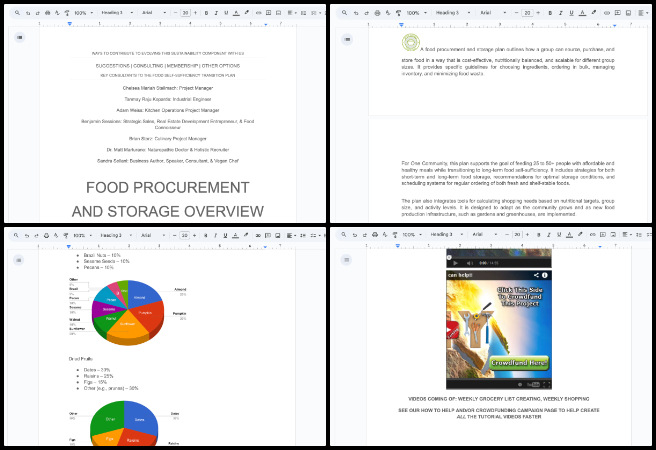656x450 pixels.
Task: Insert link in plan description document
Action: tap(606, 13)
